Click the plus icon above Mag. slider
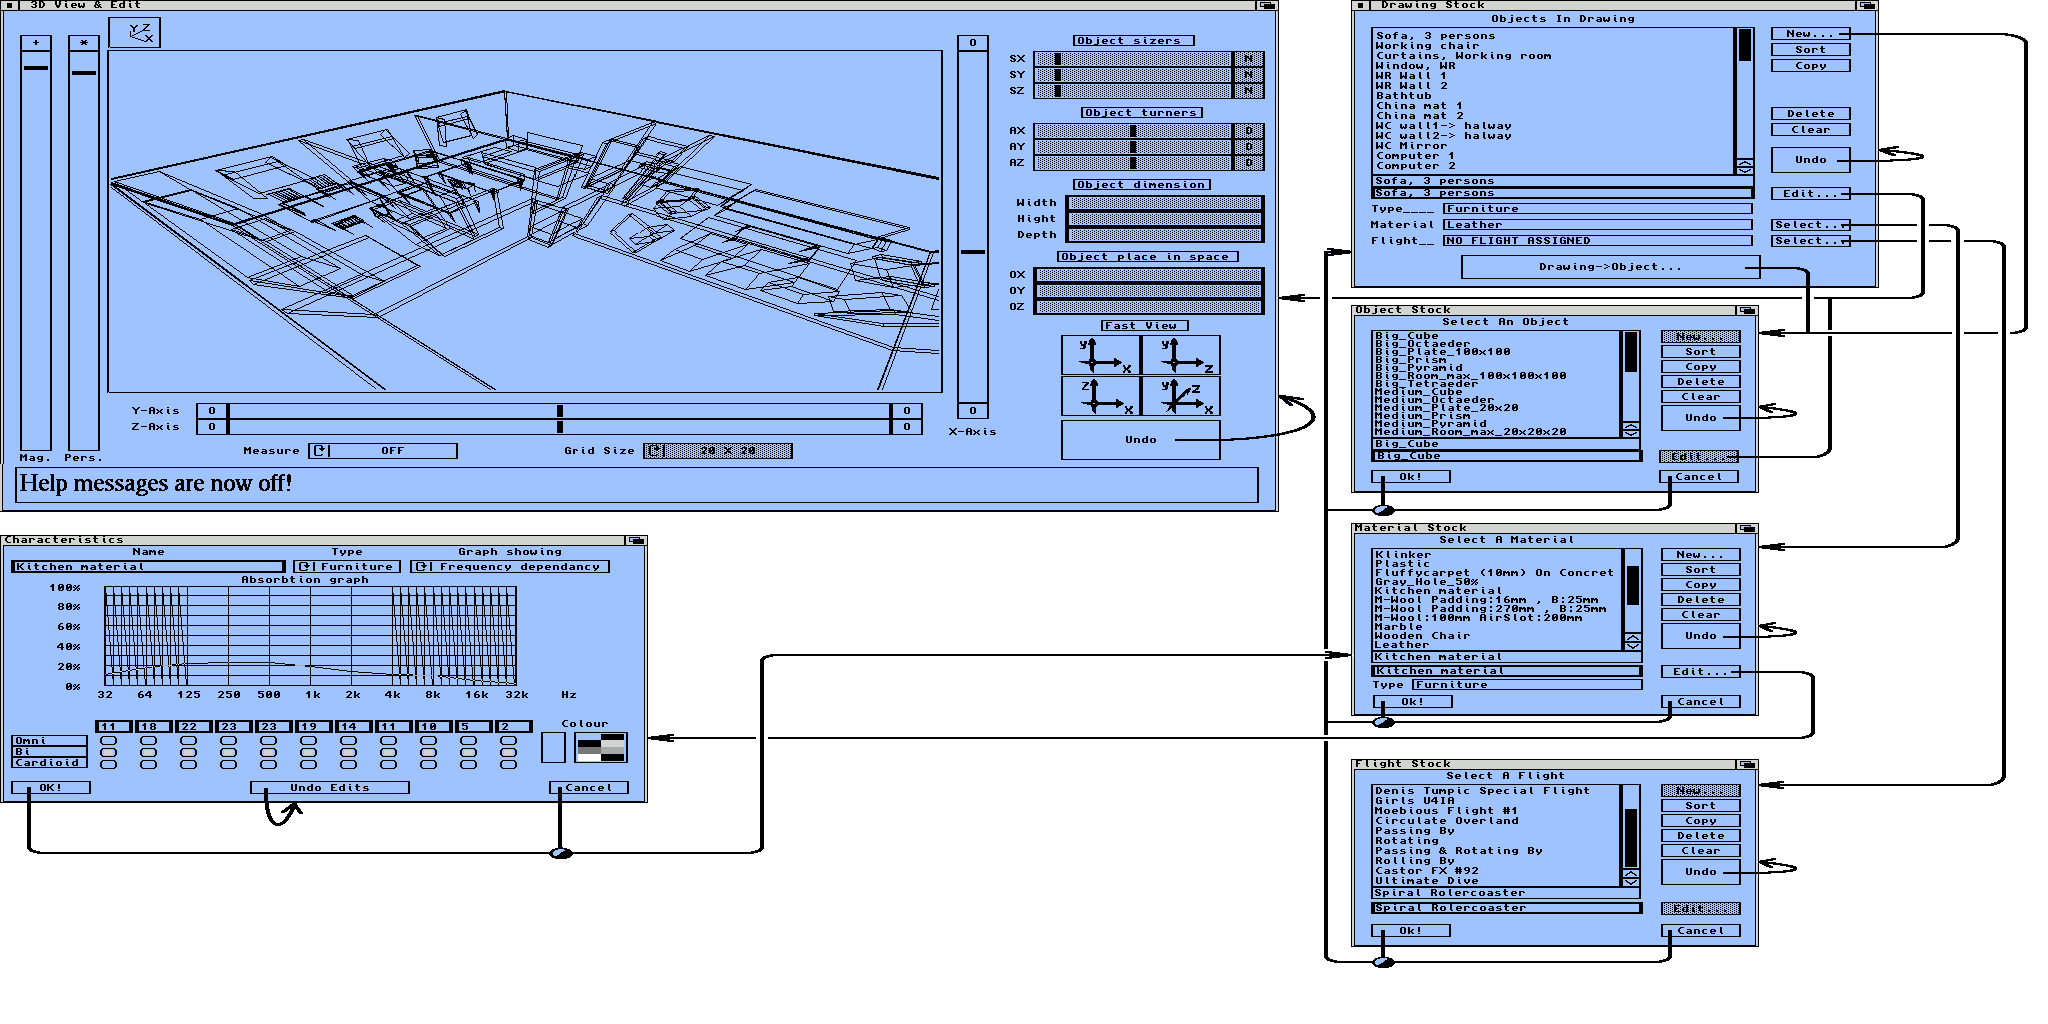Screen dimensions: 2048x1024 pyautogui.click(x=36, y=43)
